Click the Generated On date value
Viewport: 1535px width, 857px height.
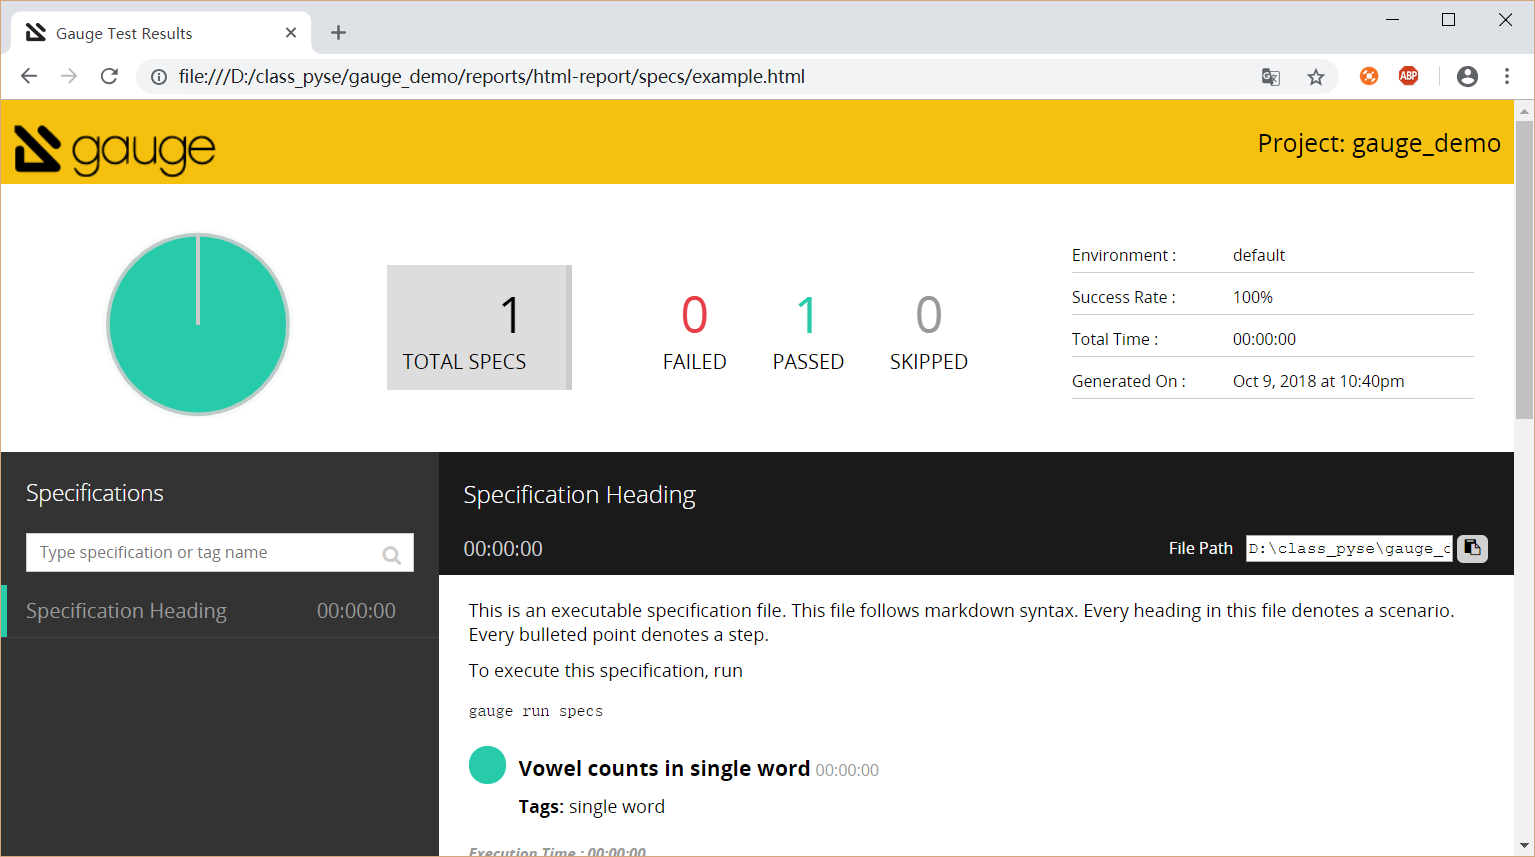[x=1318, y=381]
